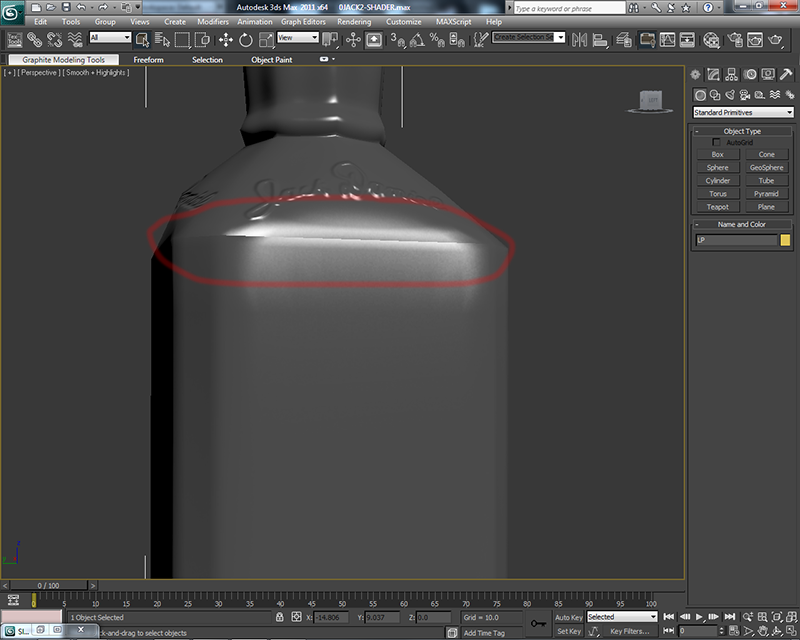
Task: Enable the AutoGrid checkbox
Action: tap(716, 142)
